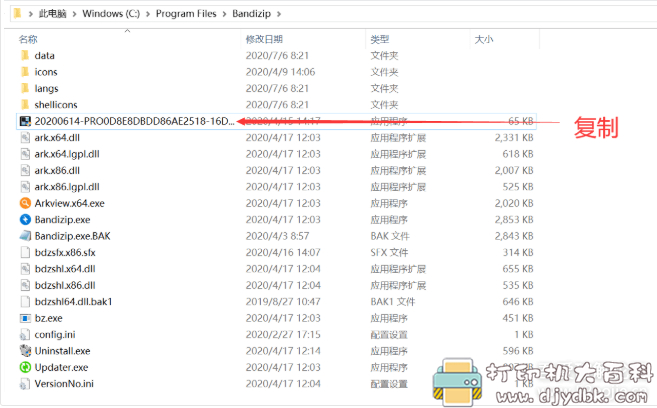This screenshot has height=408, width=657.
Task: Select the ark.x86.lgpl.dll file icon
Action: [x=25, y=187]
